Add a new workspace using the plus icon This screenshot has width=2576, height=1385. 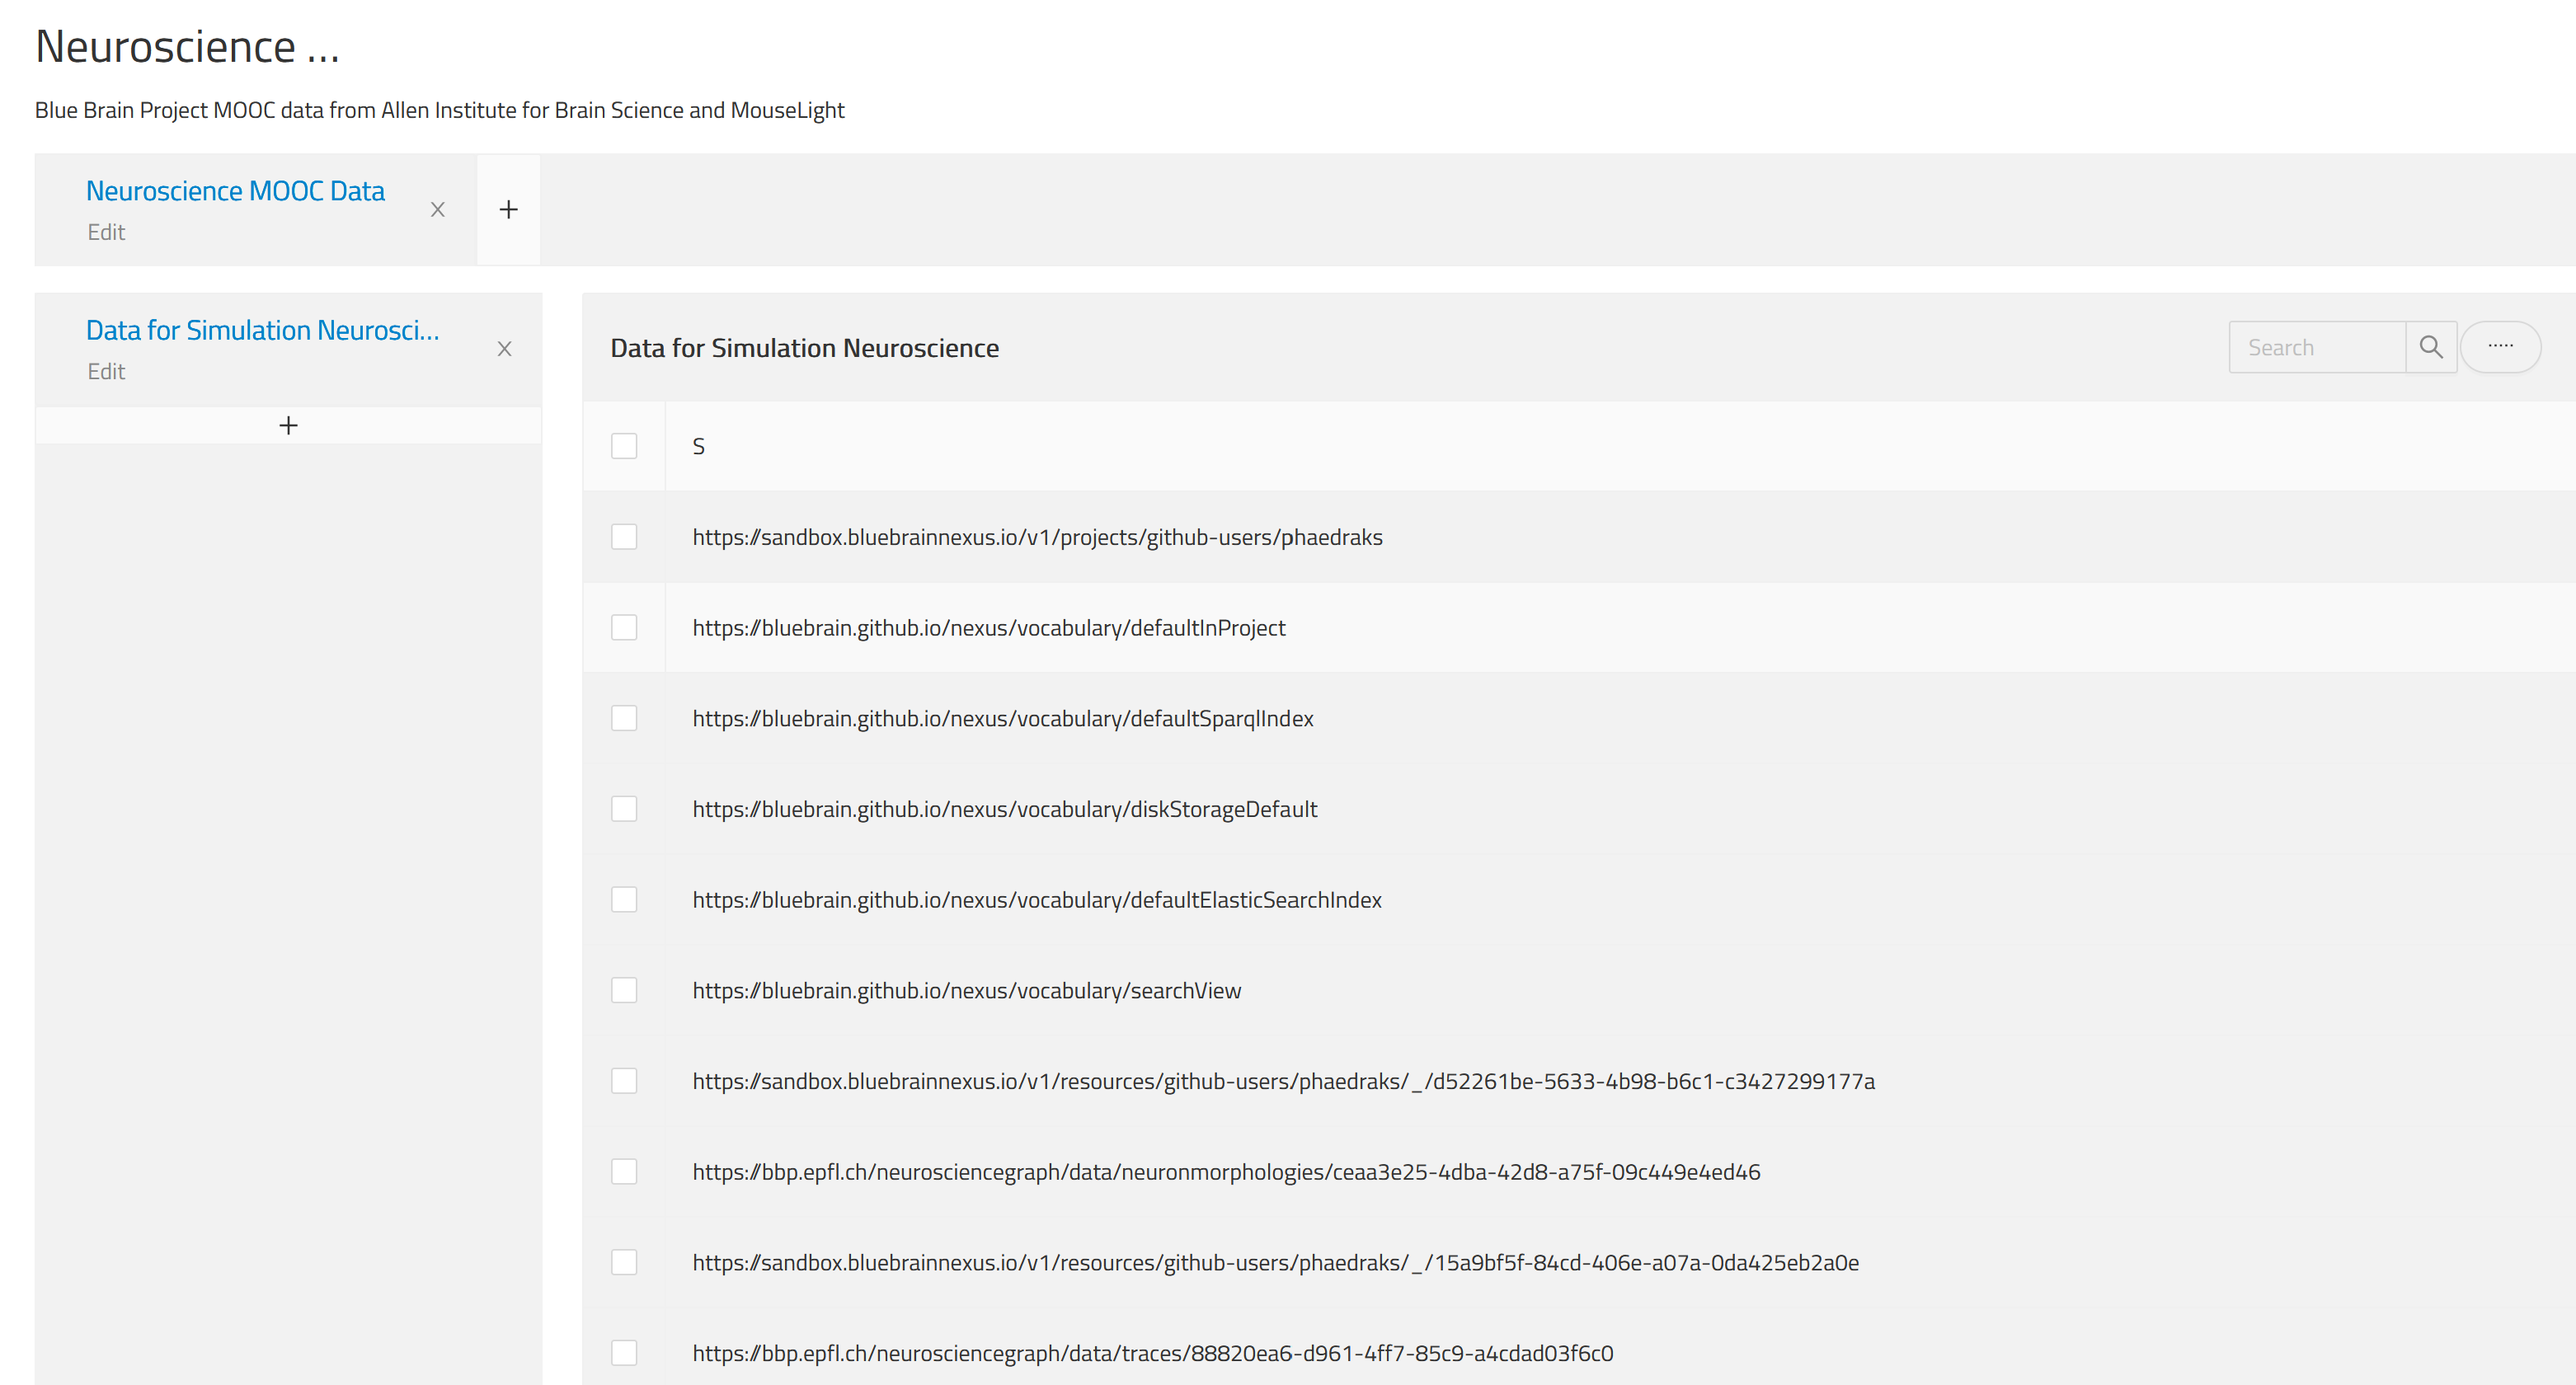tap(508, 209)
